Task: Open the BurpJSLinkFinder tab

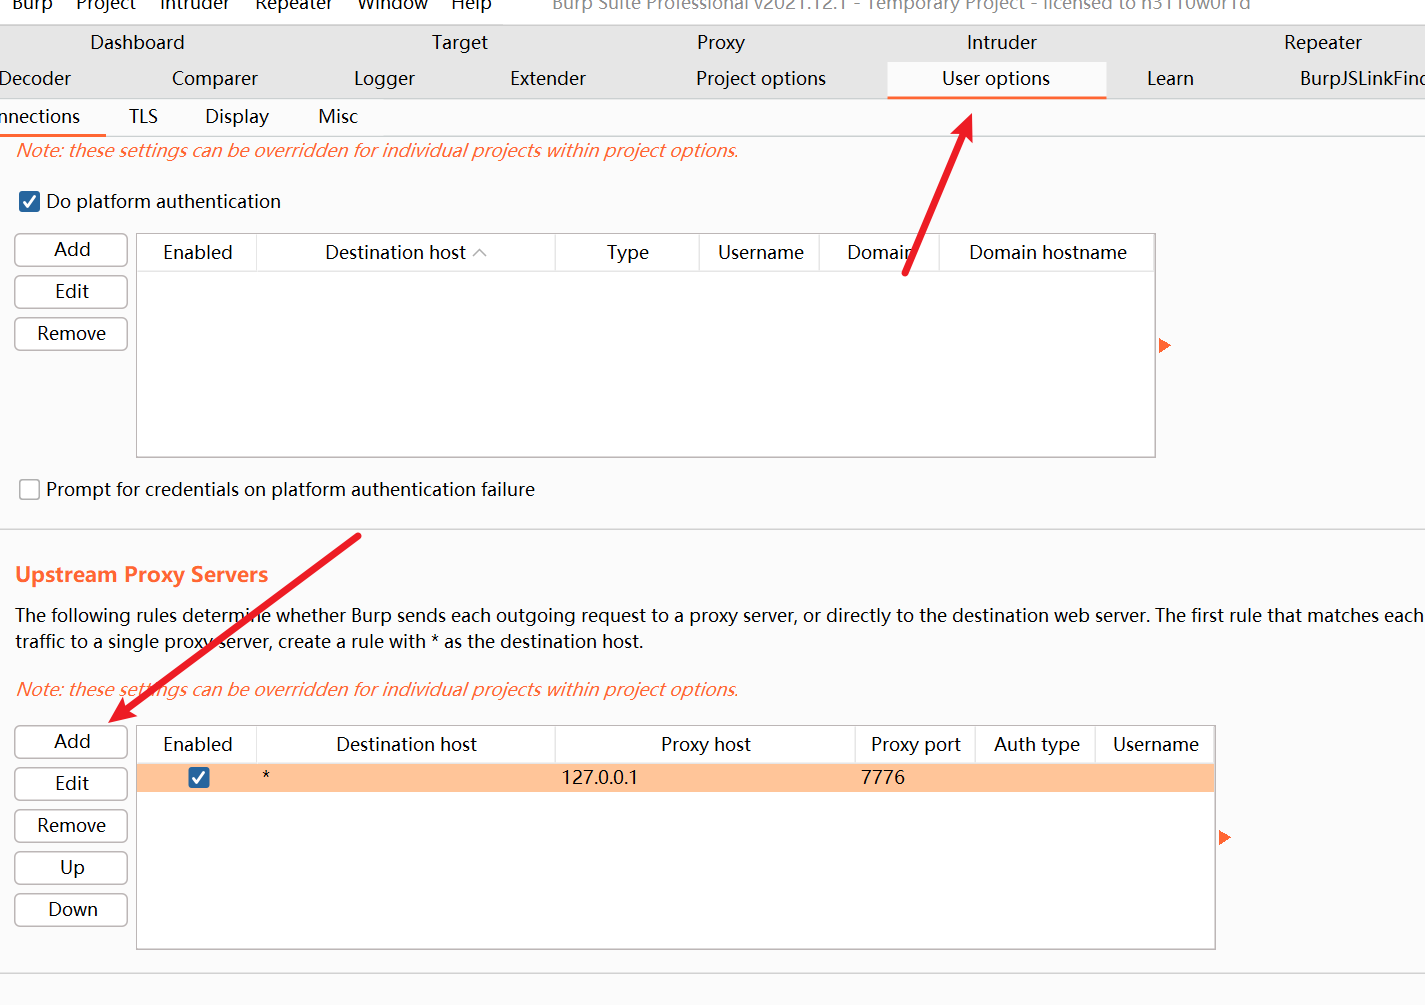Action: tap(1362, 78)
